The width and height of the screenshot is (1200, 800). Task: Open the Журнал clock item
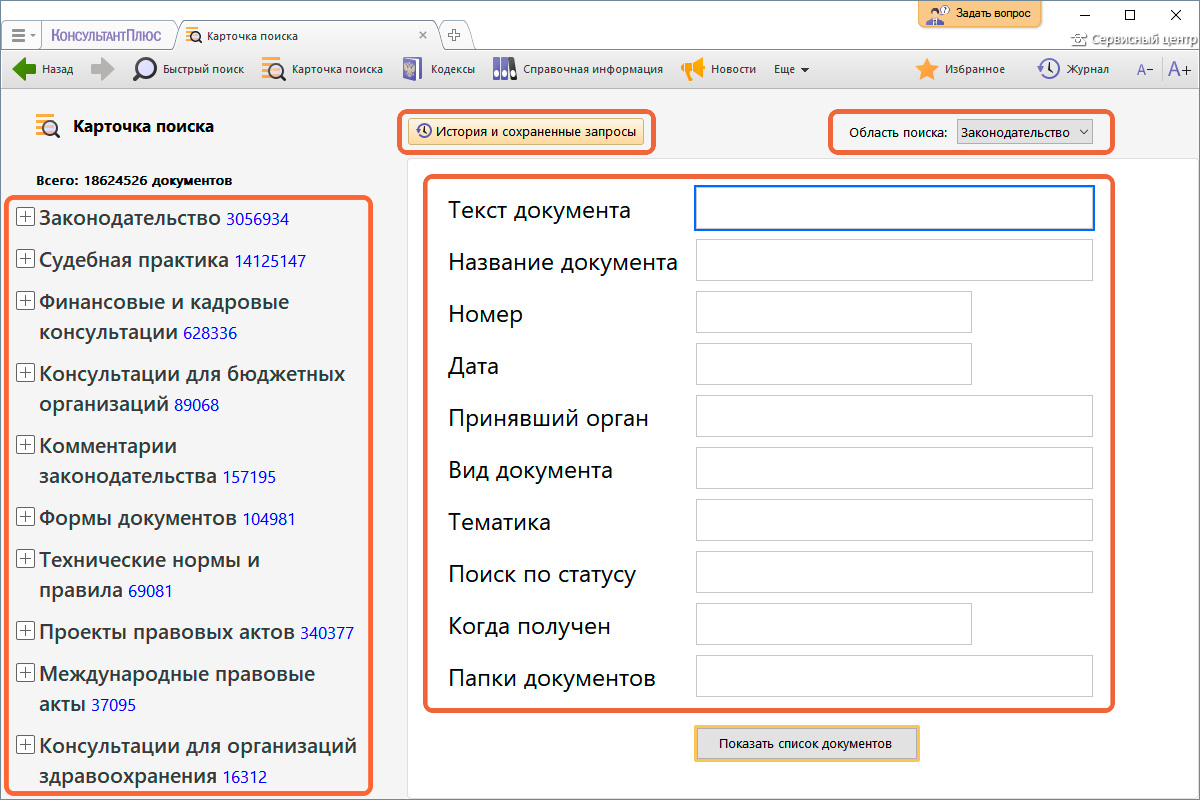pos(1073,69)
